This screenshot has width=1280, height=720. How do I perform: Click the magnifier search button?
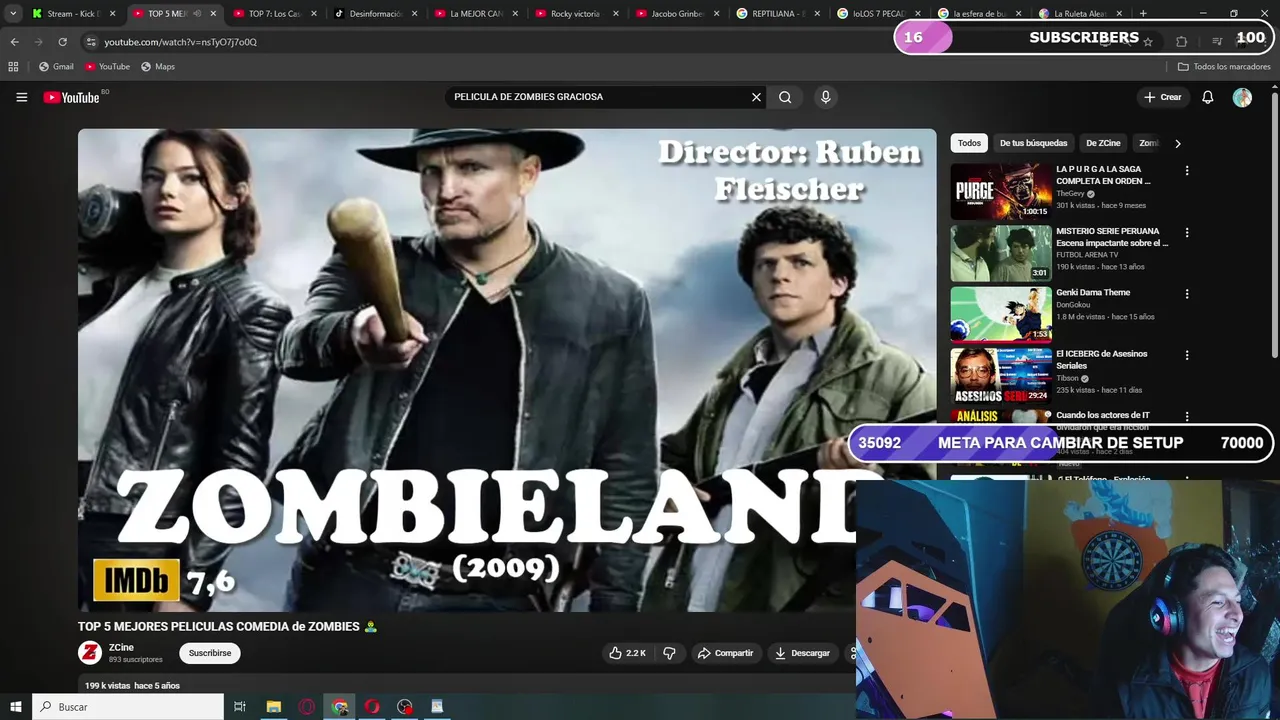[x=785, y=97]
